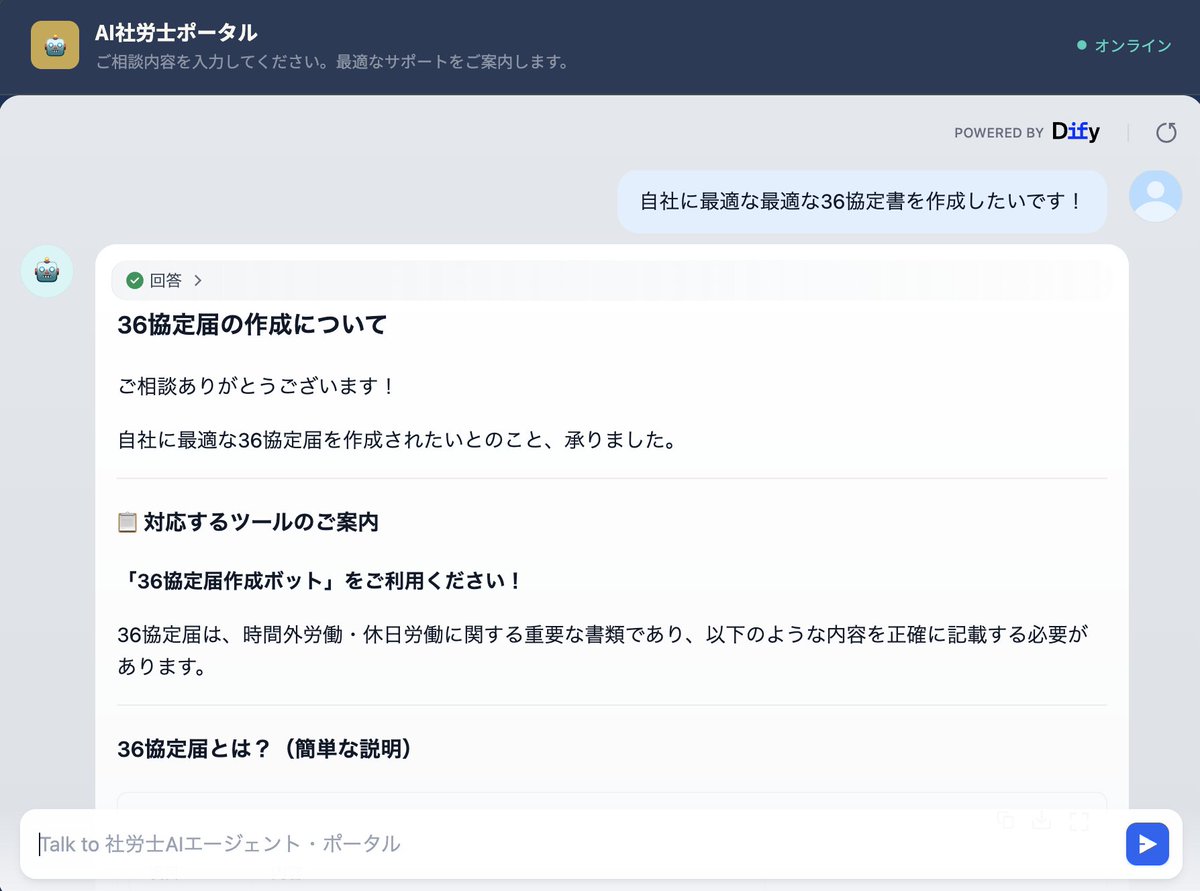Click the header subtitle ご相談内容を入力してください
1200x891 pixels.
pos(332,62)
